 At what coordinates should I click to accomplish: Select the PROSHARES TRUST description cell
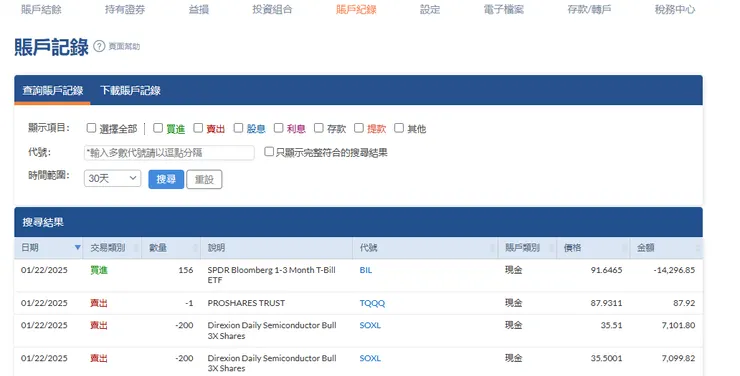click(x=246, y=303)
